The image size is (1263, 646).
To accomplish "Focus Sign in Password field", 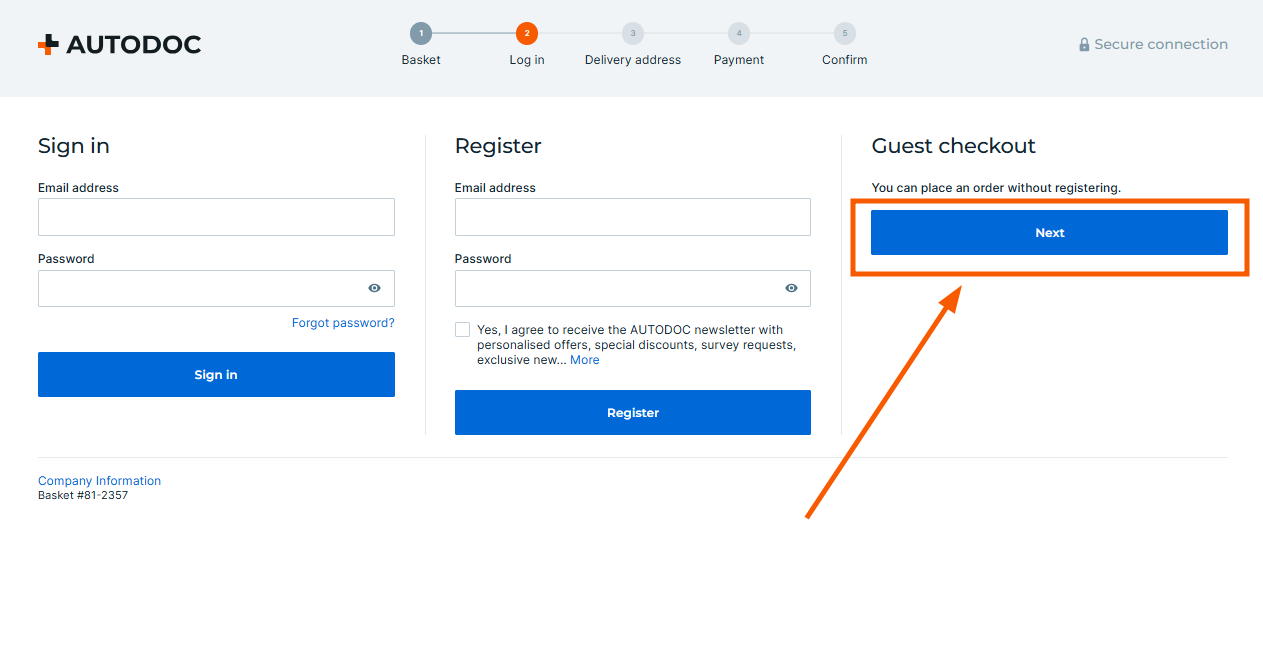I will pos(200,288).
